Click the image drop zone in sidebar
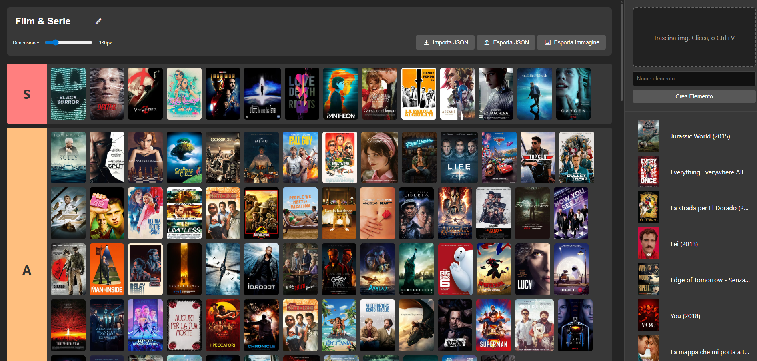This screenshot has width=757, height=361. tap(694, 37)
